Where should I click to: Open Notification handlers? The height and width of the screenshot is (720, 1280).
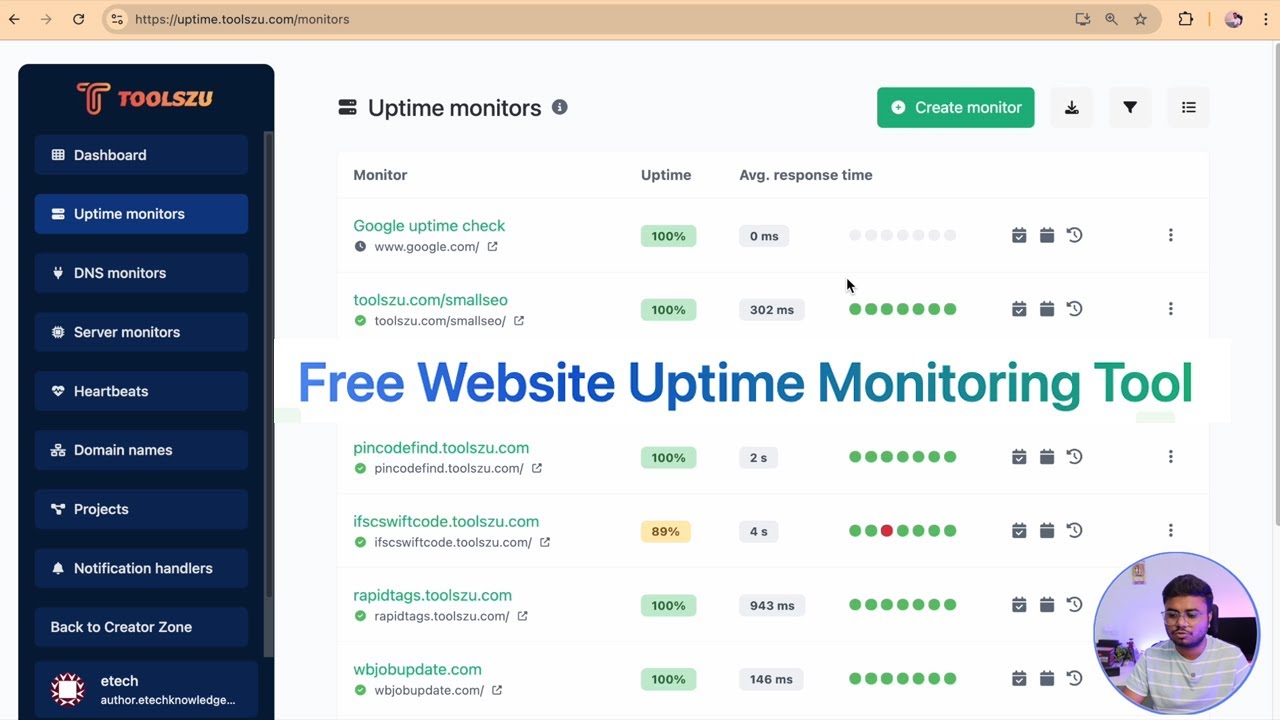[x=141, y=568]
